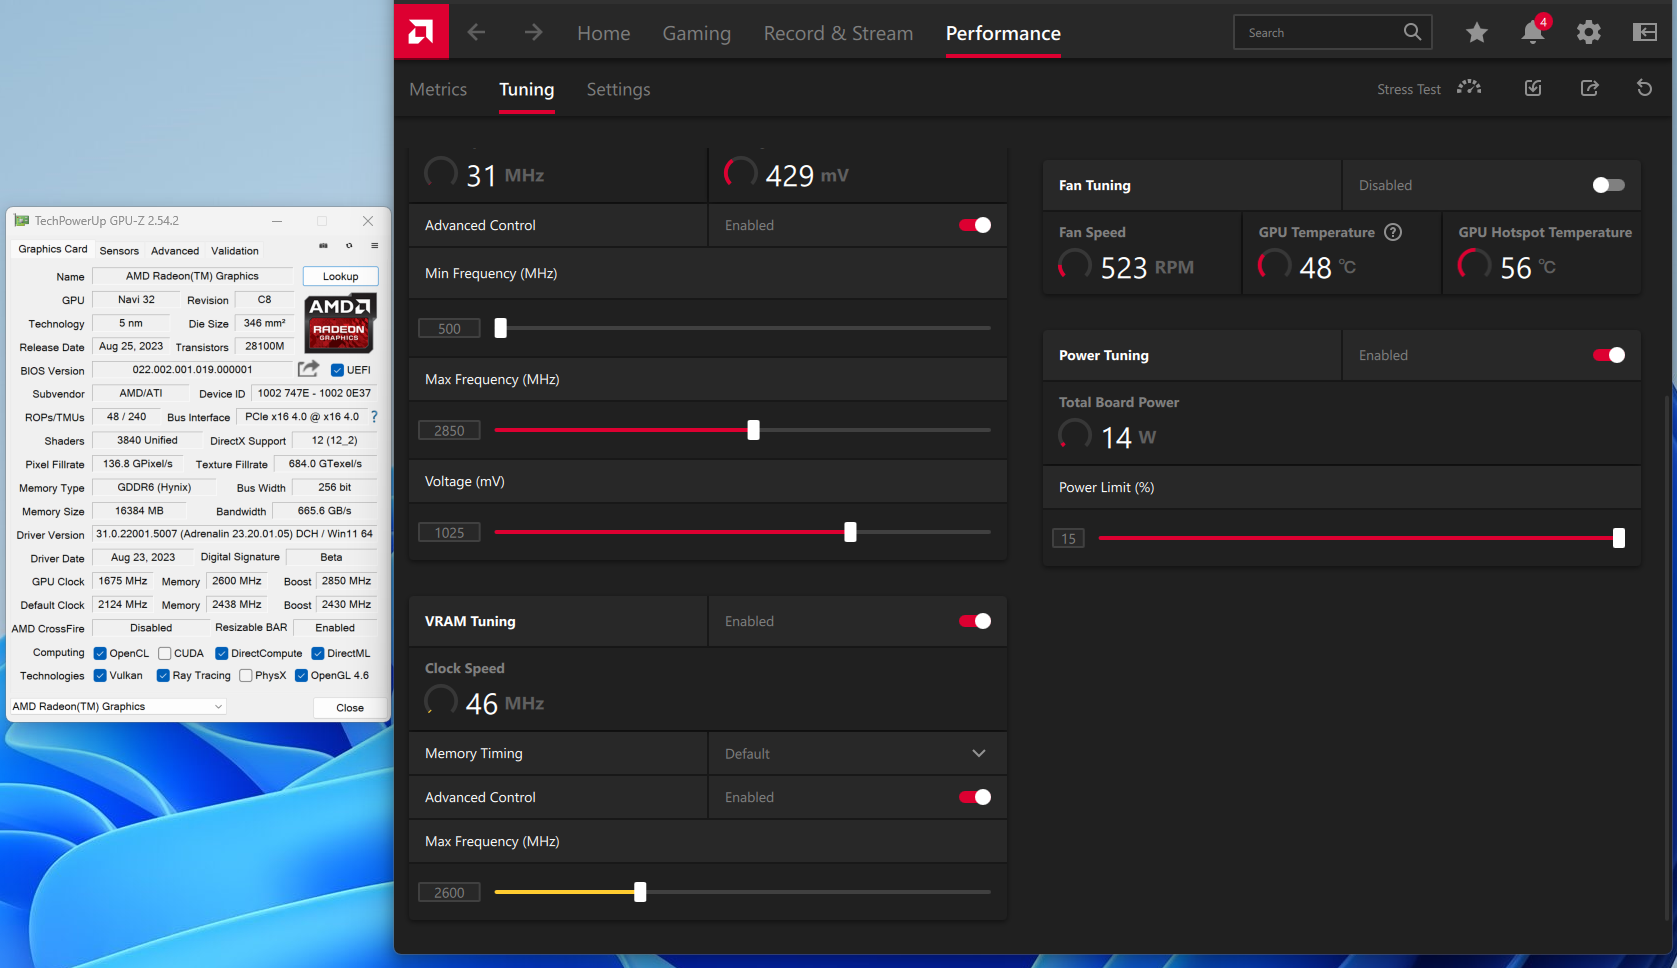
Task: Toggle DirectML checkbox in GPU-Z
Action: pos(318,653)
